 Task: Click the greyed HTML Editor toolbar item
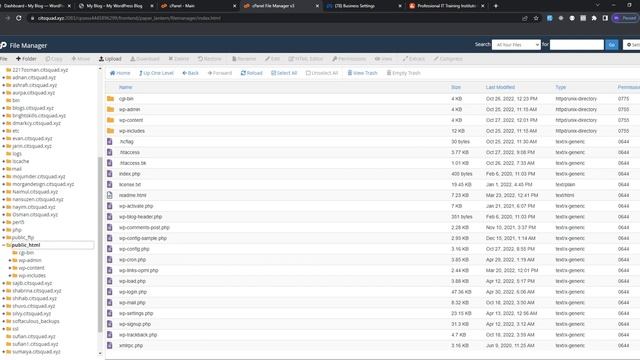(305, 59)
